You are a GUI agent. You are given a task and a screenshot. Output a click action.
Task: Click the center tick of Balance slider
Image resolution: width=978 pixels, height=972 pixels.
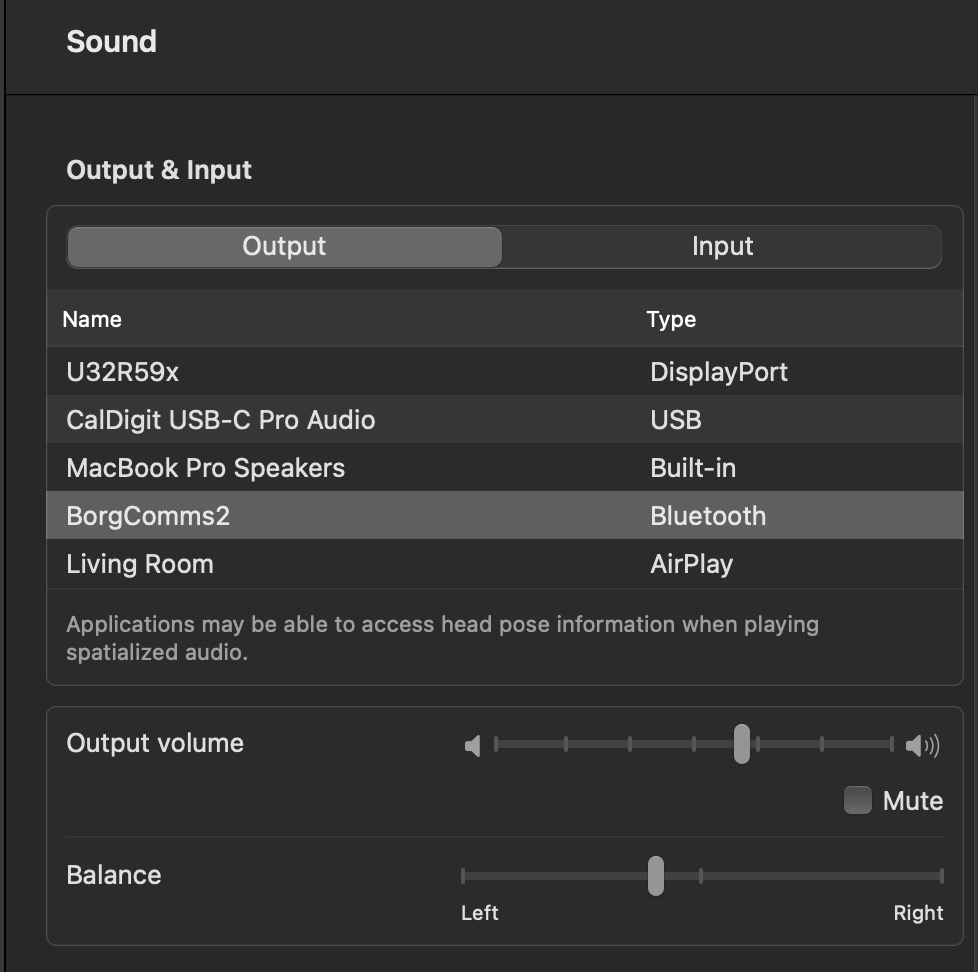[x=700, y=876]
